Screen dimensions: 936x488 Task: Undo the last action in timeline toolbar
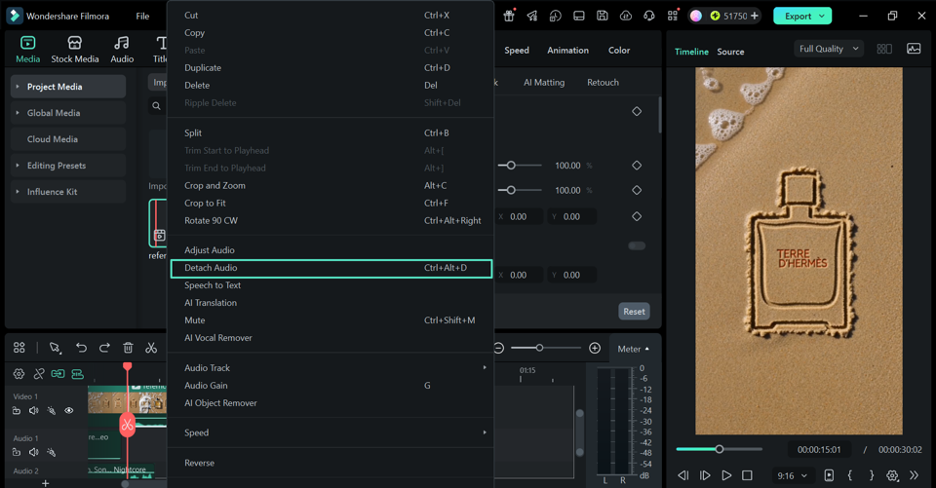(x=81, y=348)
